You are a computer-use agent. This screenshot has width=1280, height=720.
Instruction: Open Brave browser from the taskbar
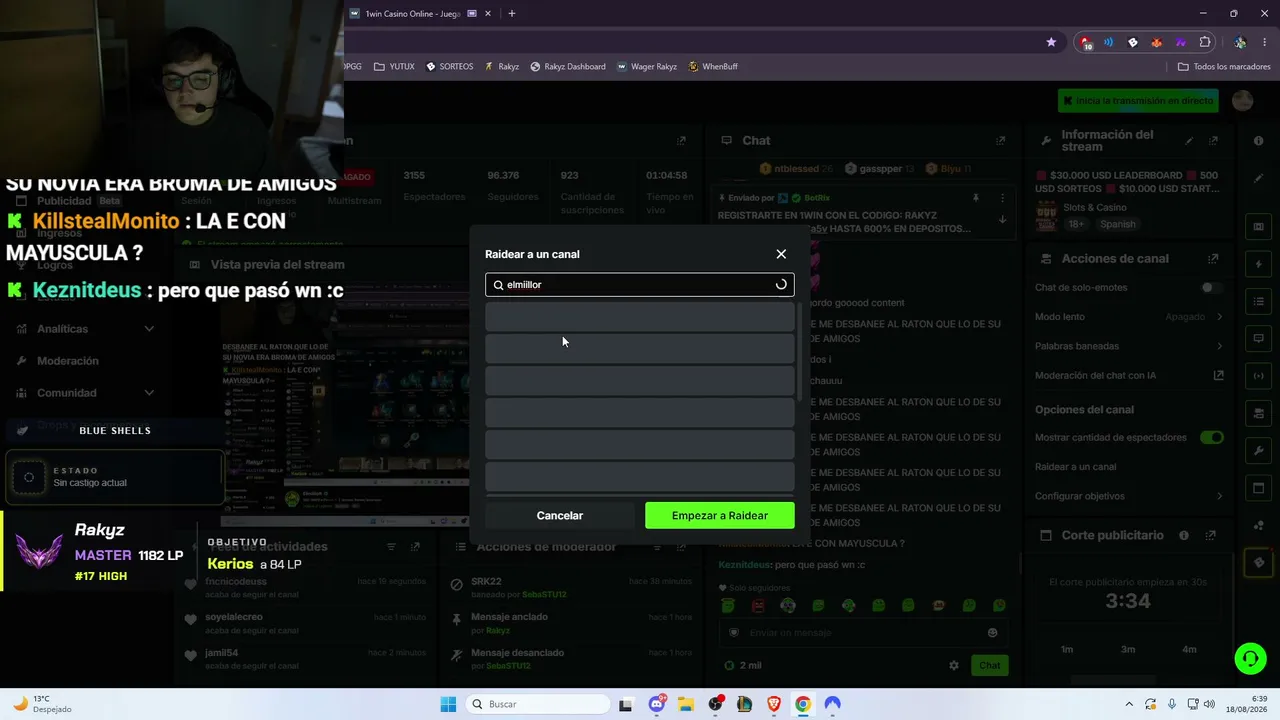tap(774, 704)
